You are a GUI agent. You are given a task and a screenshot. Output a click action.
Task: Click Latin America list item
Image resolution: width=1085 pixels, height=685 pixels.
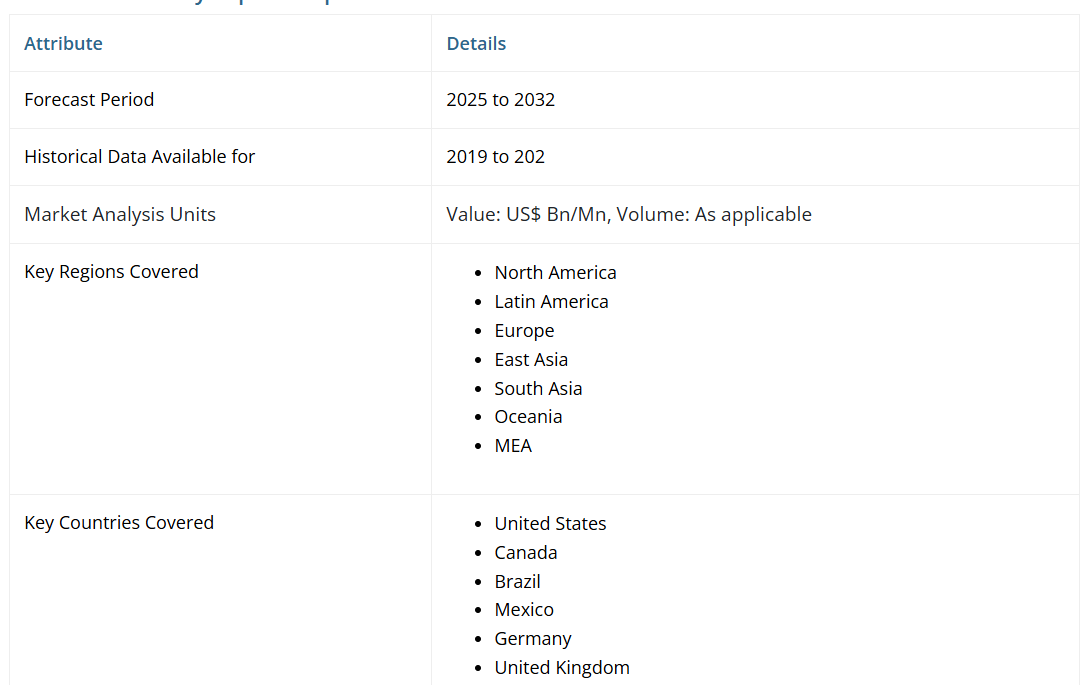(x=551, y=302)
